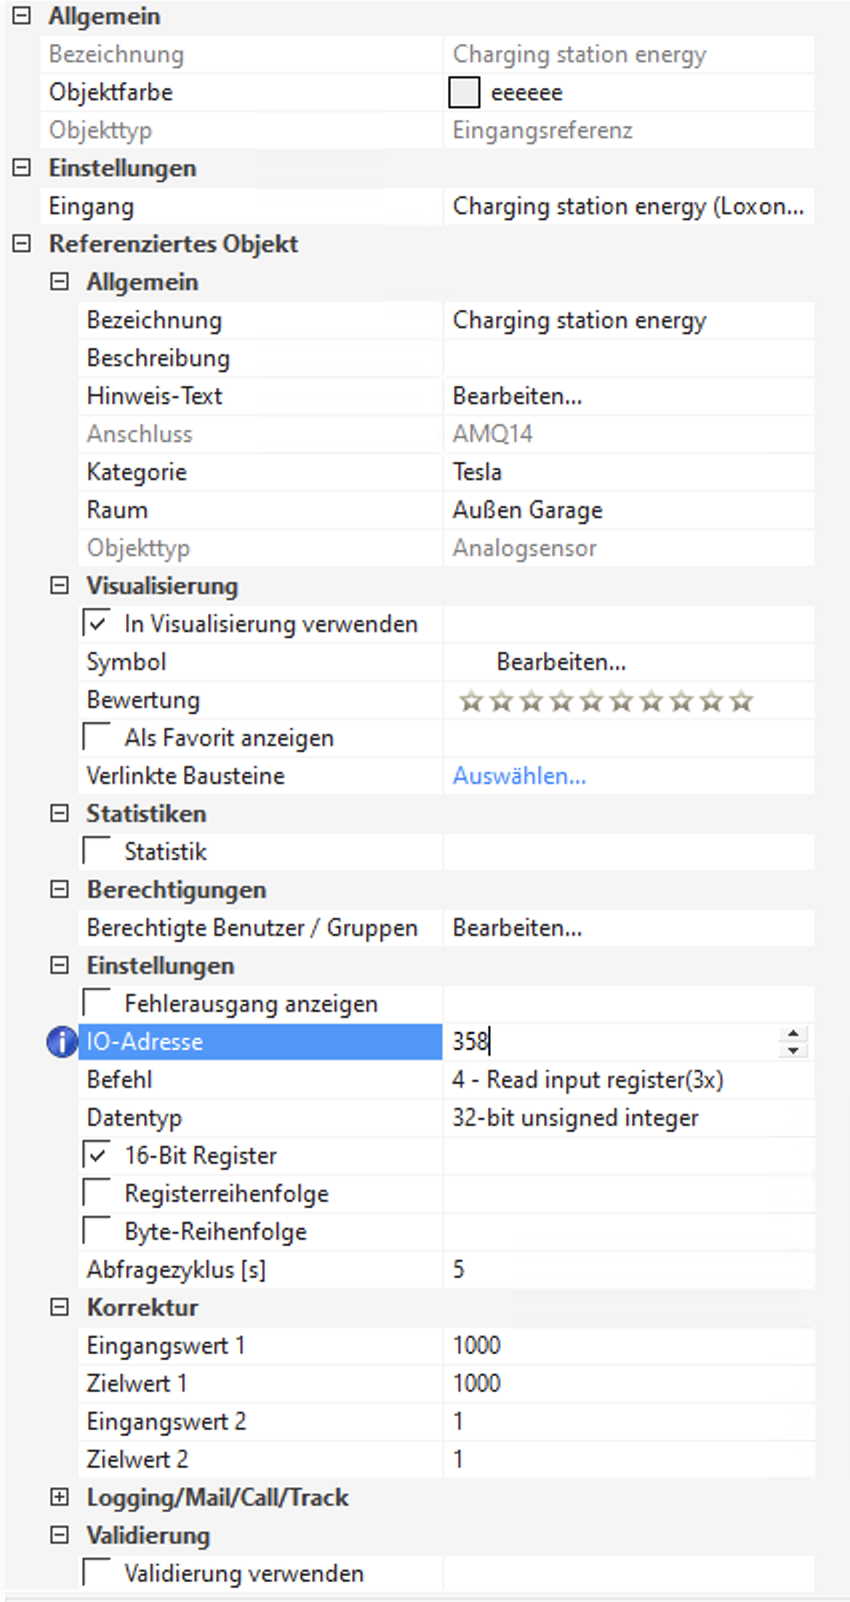Collapse the Referenziertes Objekt section
Viewport: 850px width, 1602px height.
pos(22,243)
